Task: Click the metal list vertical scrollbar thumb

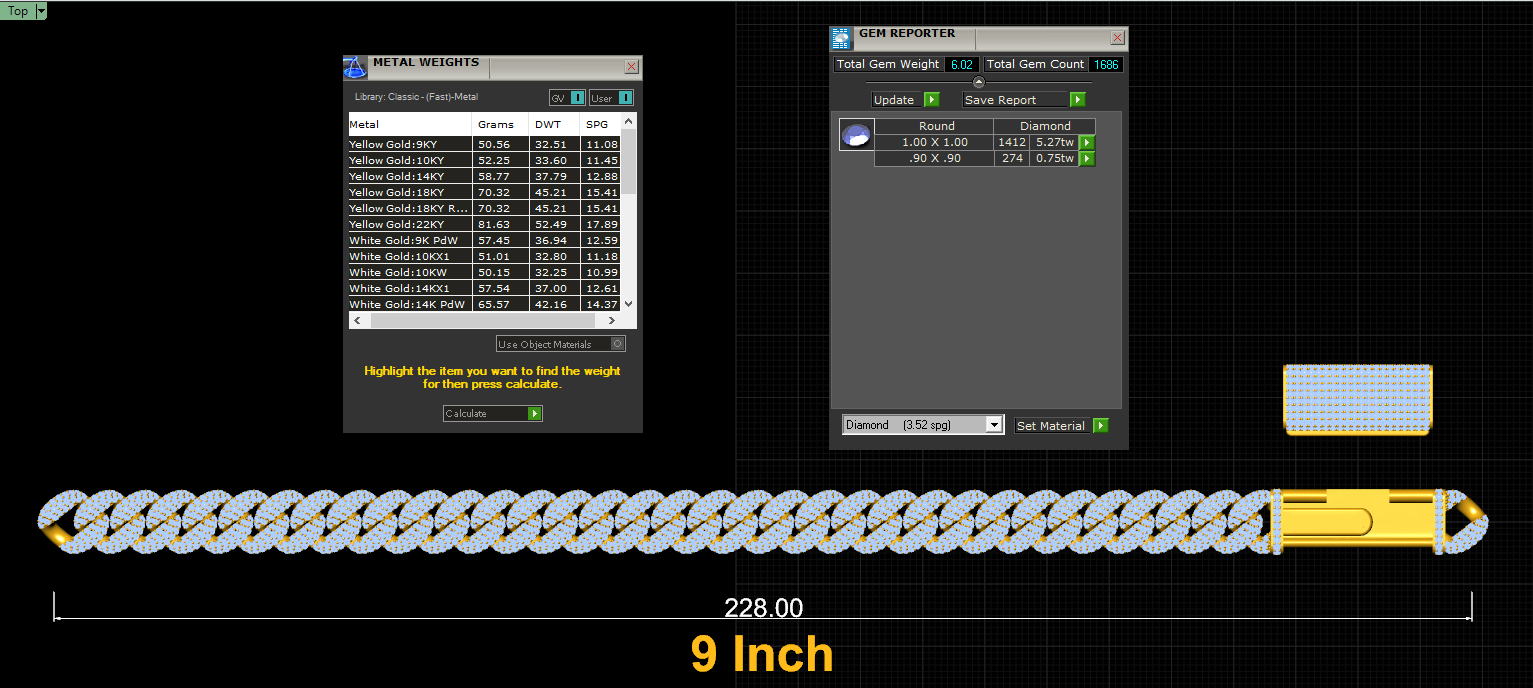Action: pos(629,161)
